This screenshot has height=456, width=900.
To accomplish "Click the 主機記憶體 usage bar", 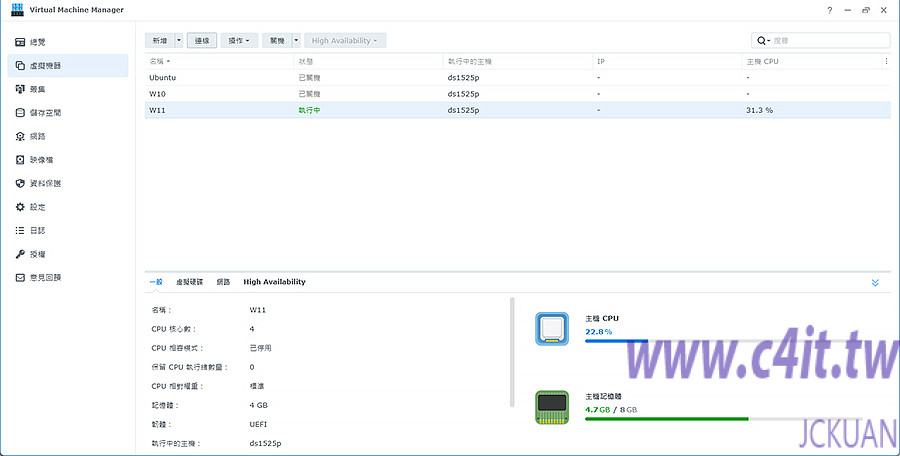I will pyautogui.click(x=723, y=419).
